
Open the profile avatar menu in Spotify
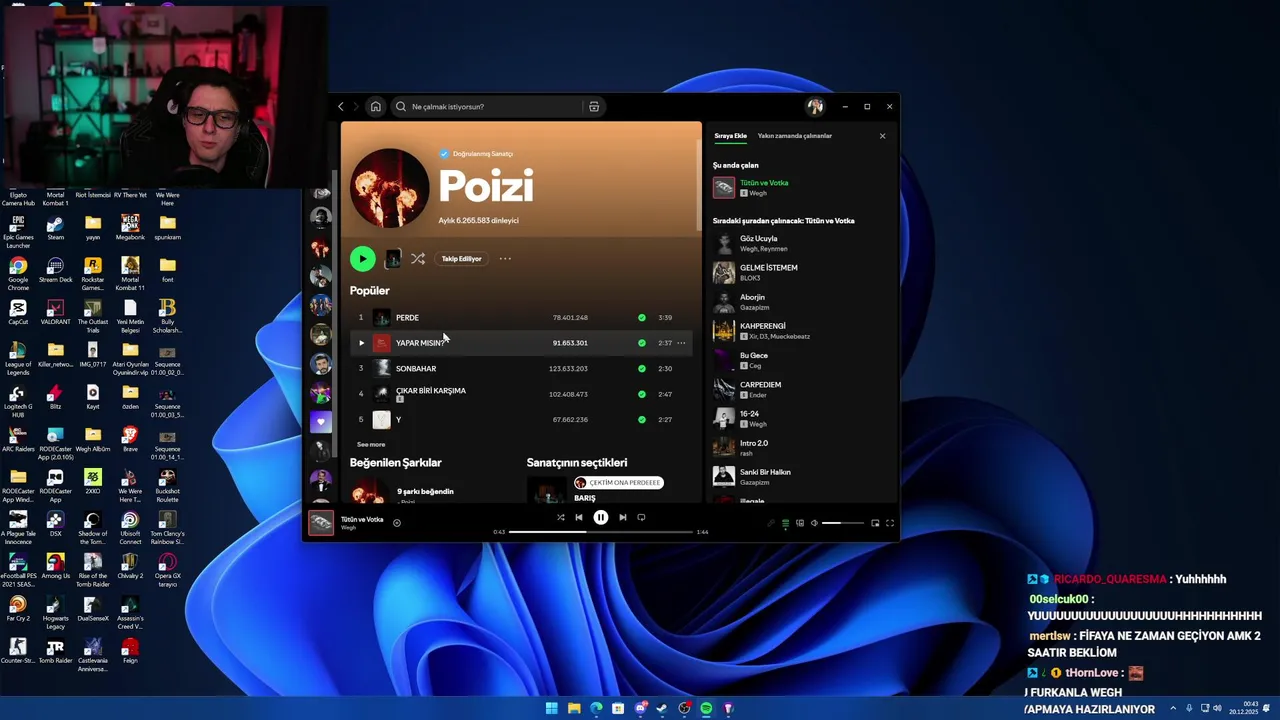tap(815, 106)
